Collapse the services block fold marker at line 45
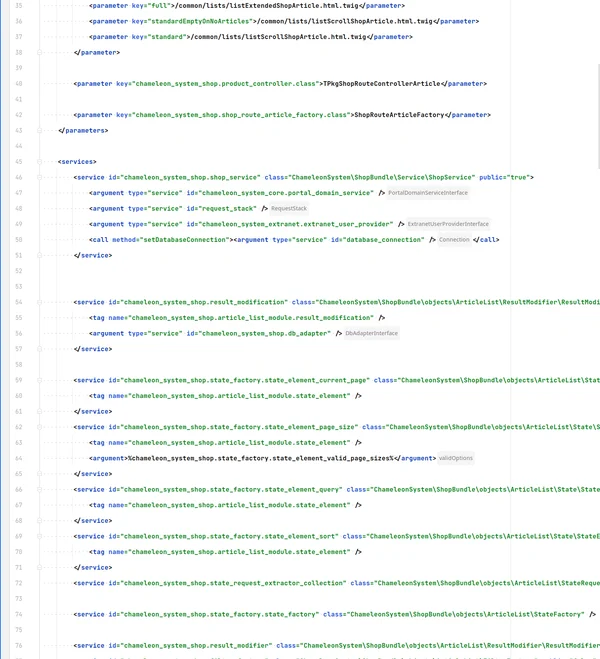Image resolution: width=600 pixels, height=659 pixels. (39, 162)
